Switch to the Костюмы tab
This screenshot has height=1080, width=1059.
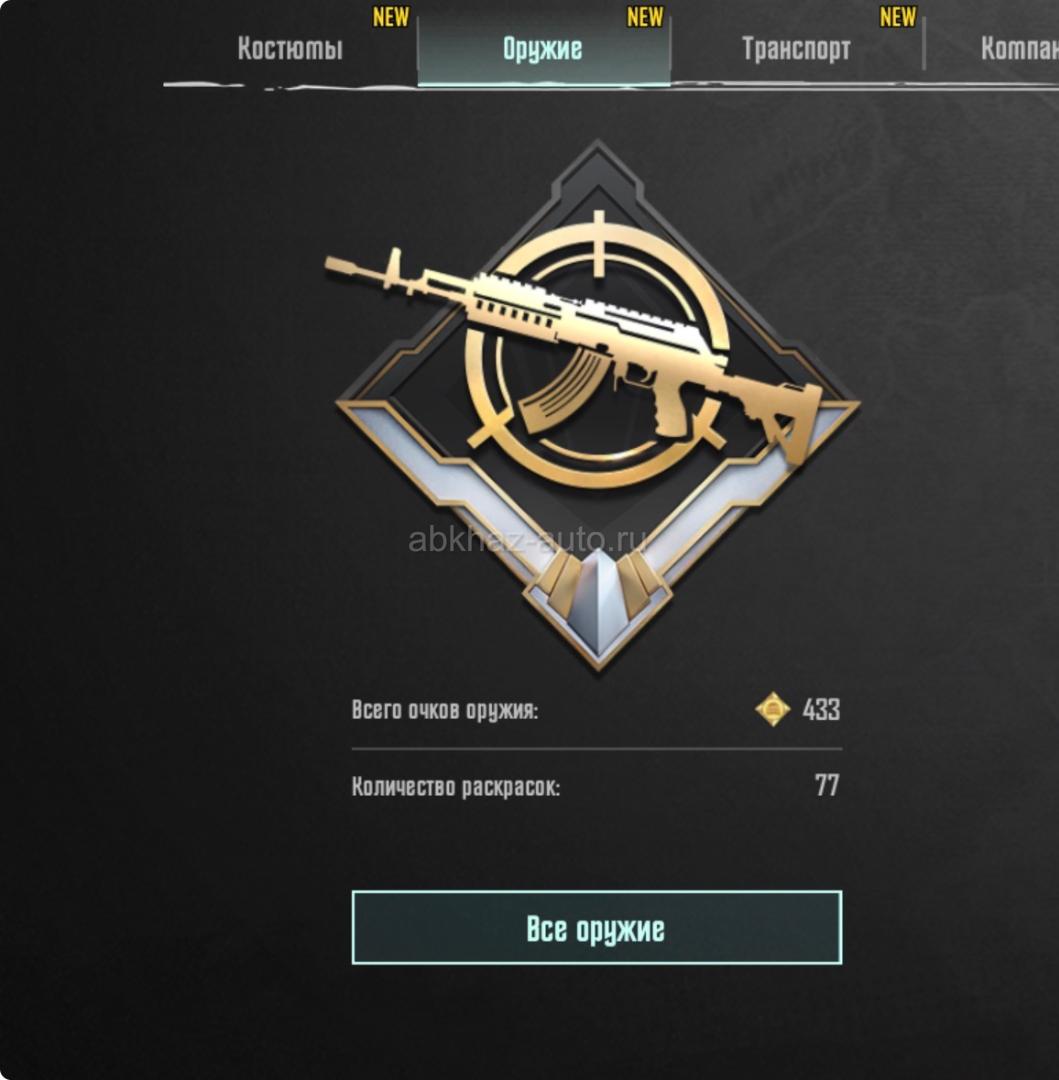pyautogui.click(x=290, y=48)
